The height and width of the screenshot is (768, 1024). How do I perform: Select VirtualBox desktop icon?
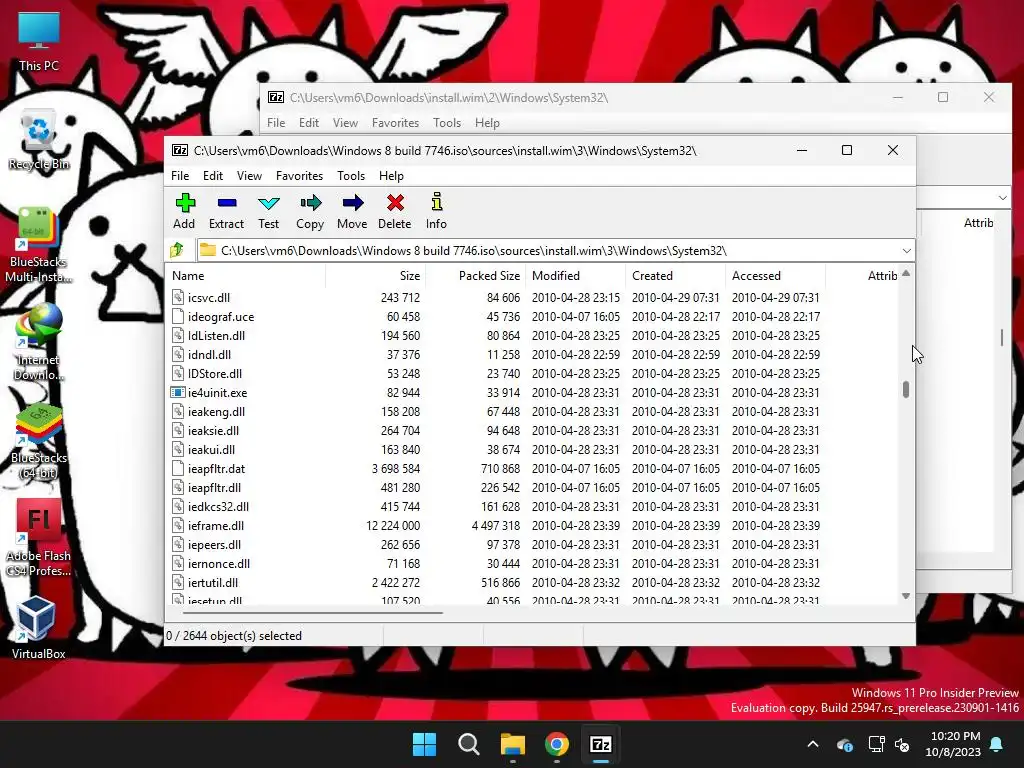point(39,628)
